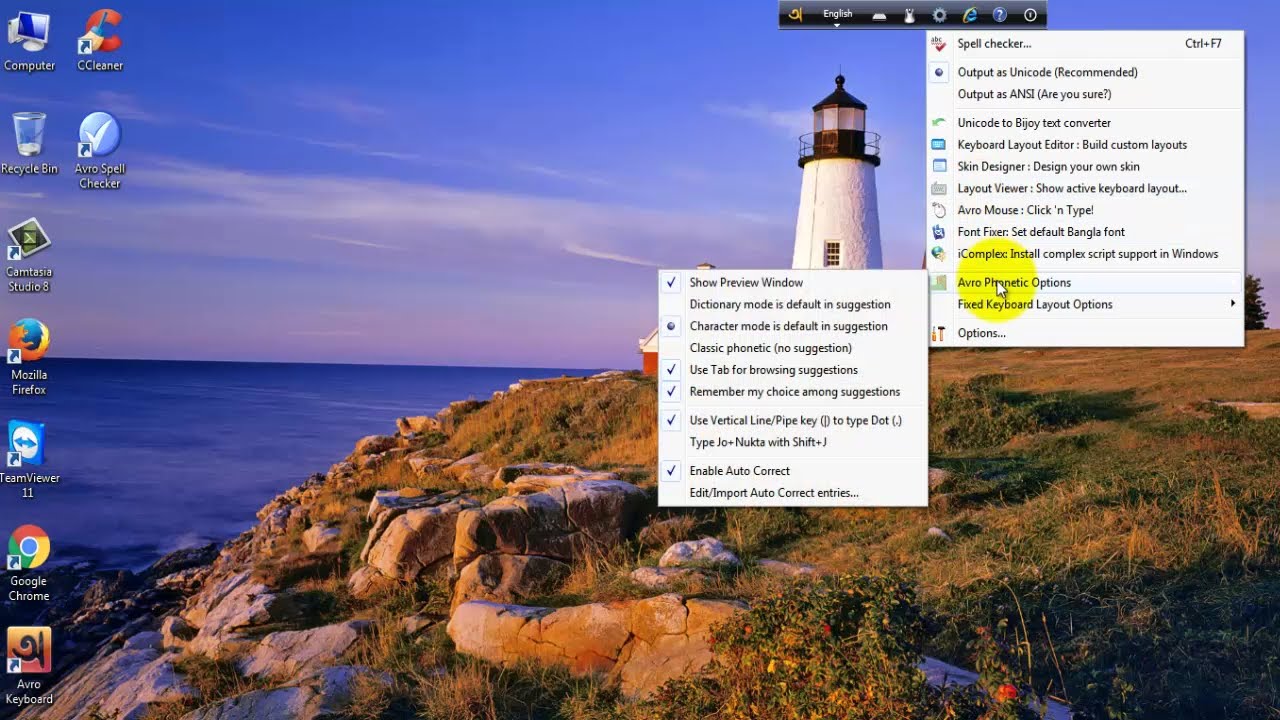Select Unicode to Bijoy text converter
The width and height of the screenshot is (1280, 720).
(x=1034, y=122)
